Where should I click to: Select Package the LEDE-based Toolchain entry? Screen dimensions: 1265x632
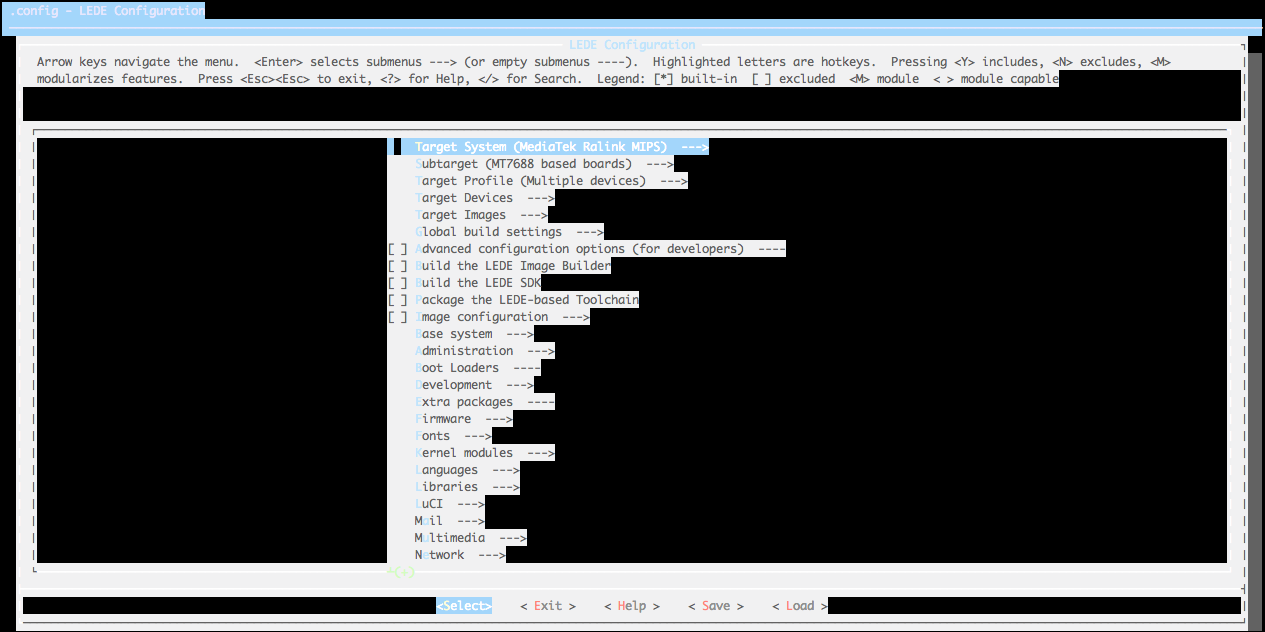526,300
